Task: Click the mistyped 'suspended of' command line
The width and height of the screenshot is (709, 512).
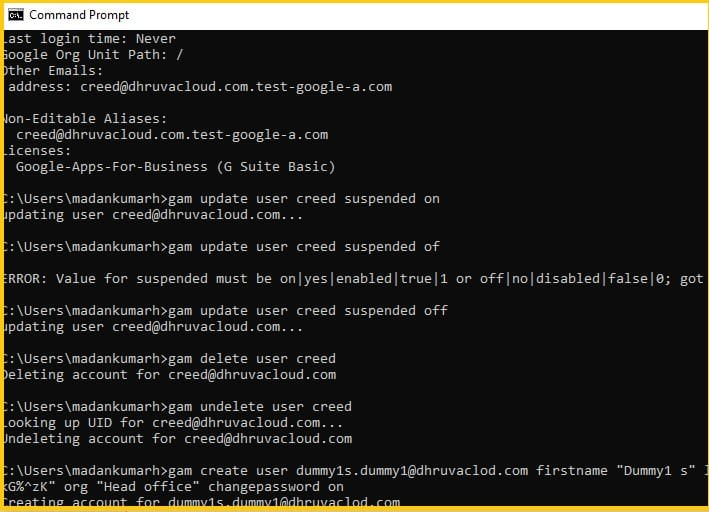Action: tap(220, 246)
